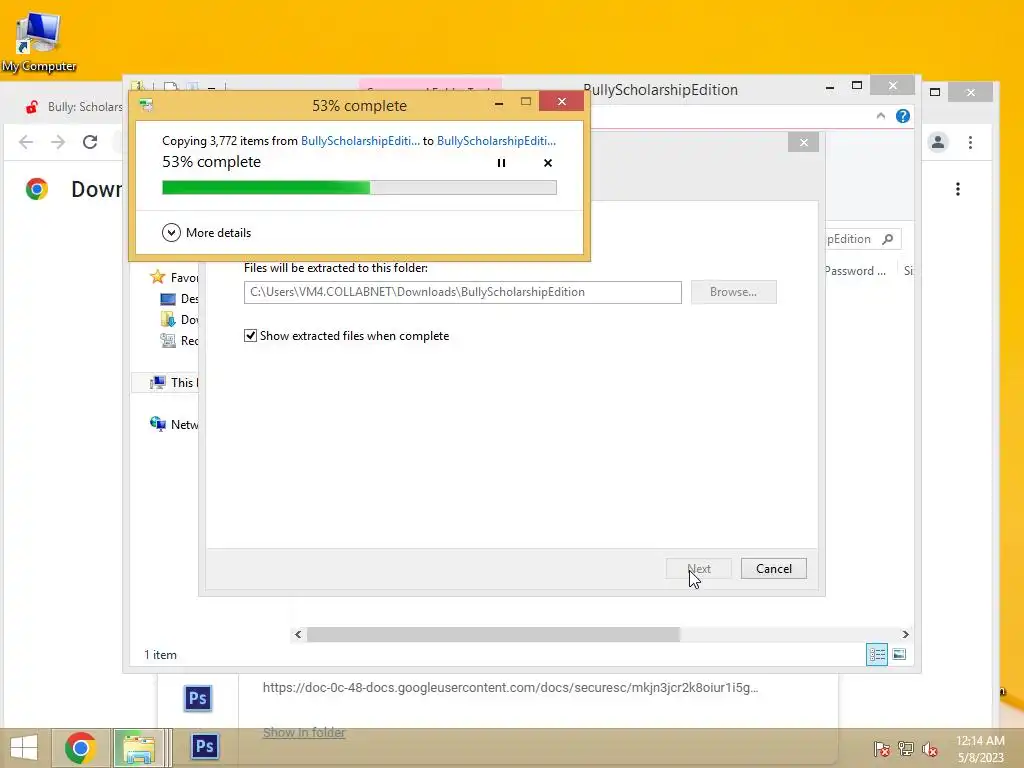Image resolution: width=1024 pixels, height=768 pixels.
Task: Click the extraction folder path field
Action: (x=462, y=292)
